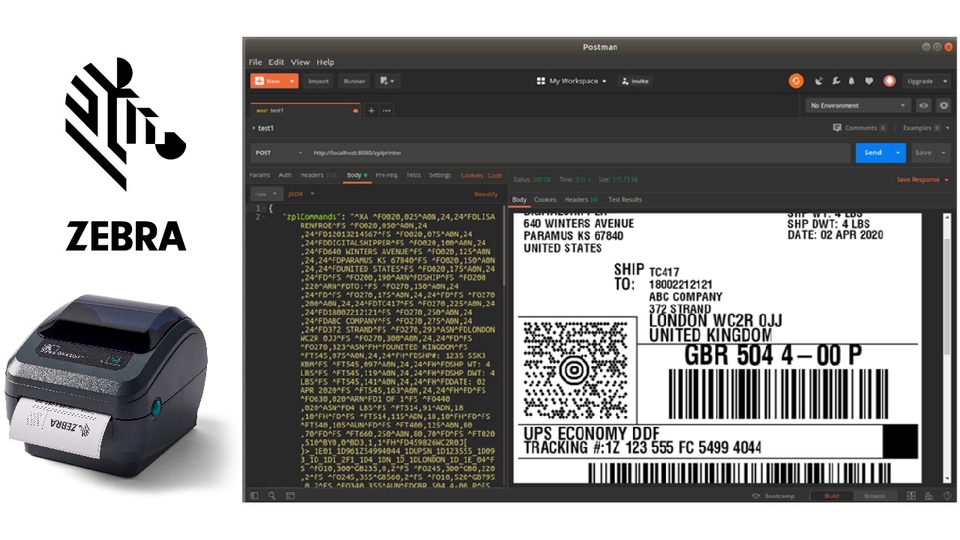Open the JSON format dropdown
The width and height of the screenshot is (960, 540).
pos(301,194)
